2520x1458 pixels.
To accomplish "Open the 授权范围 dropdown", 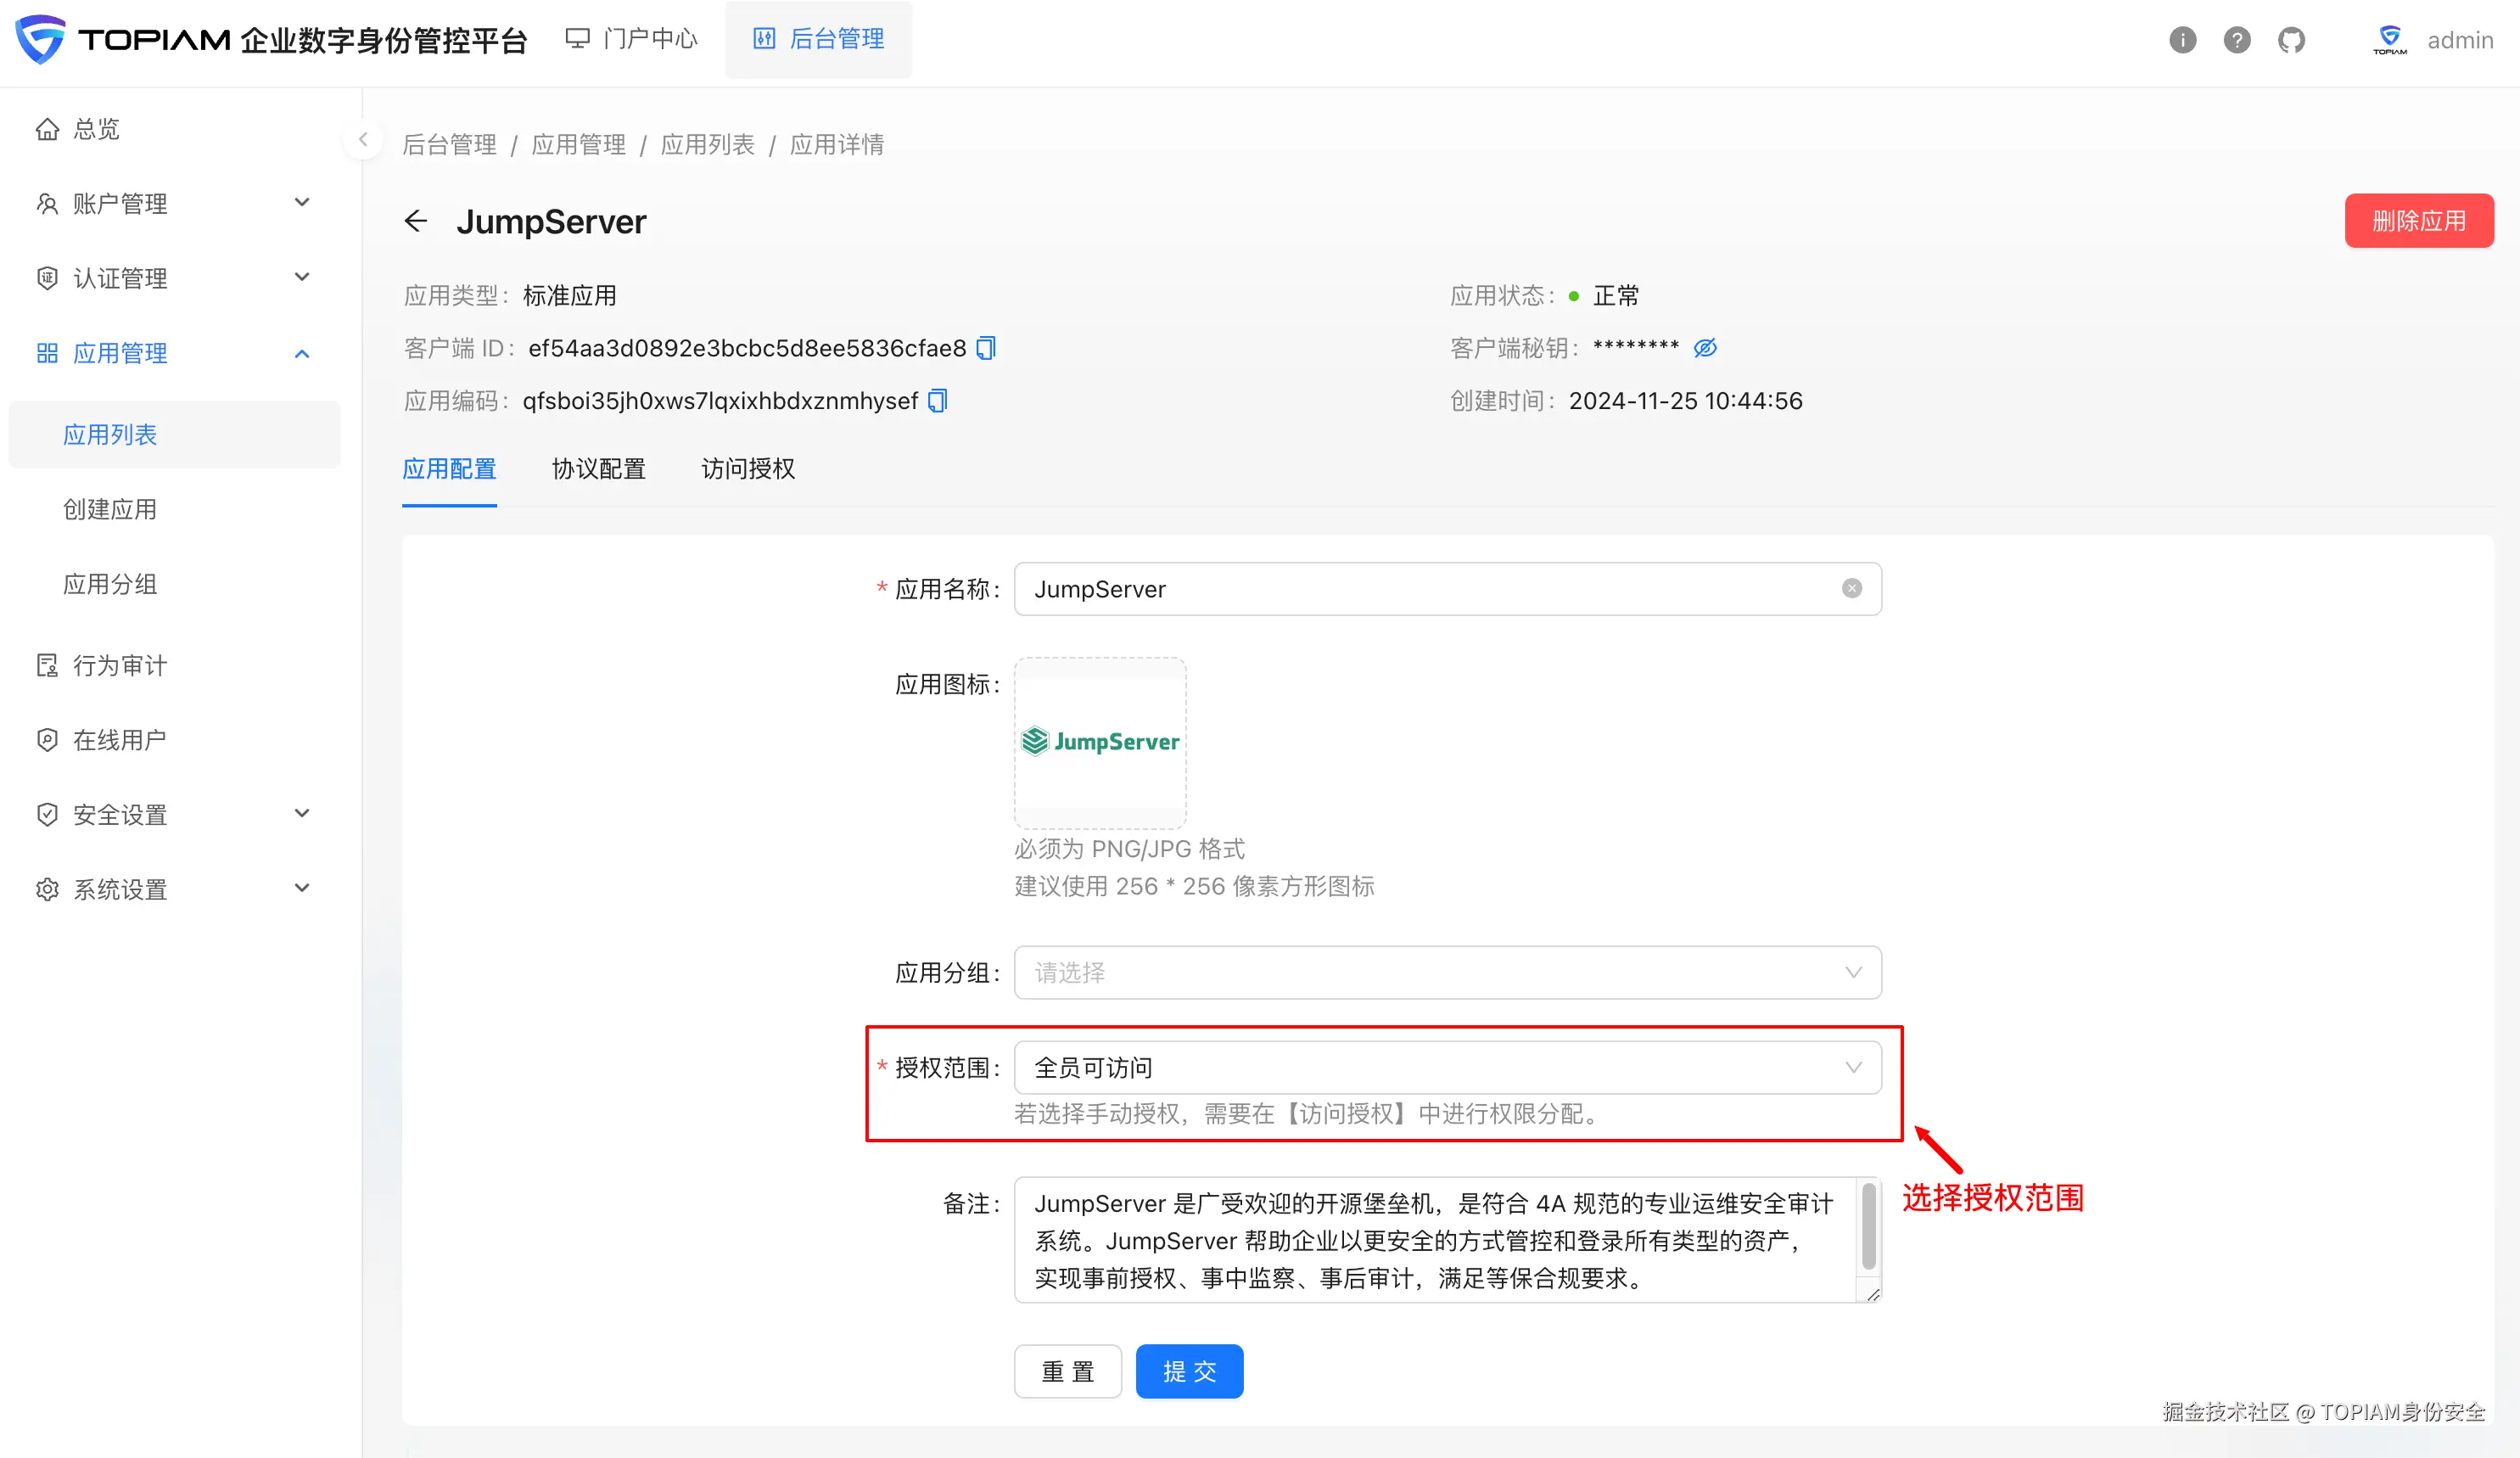I will [x=1447, y=1068].
